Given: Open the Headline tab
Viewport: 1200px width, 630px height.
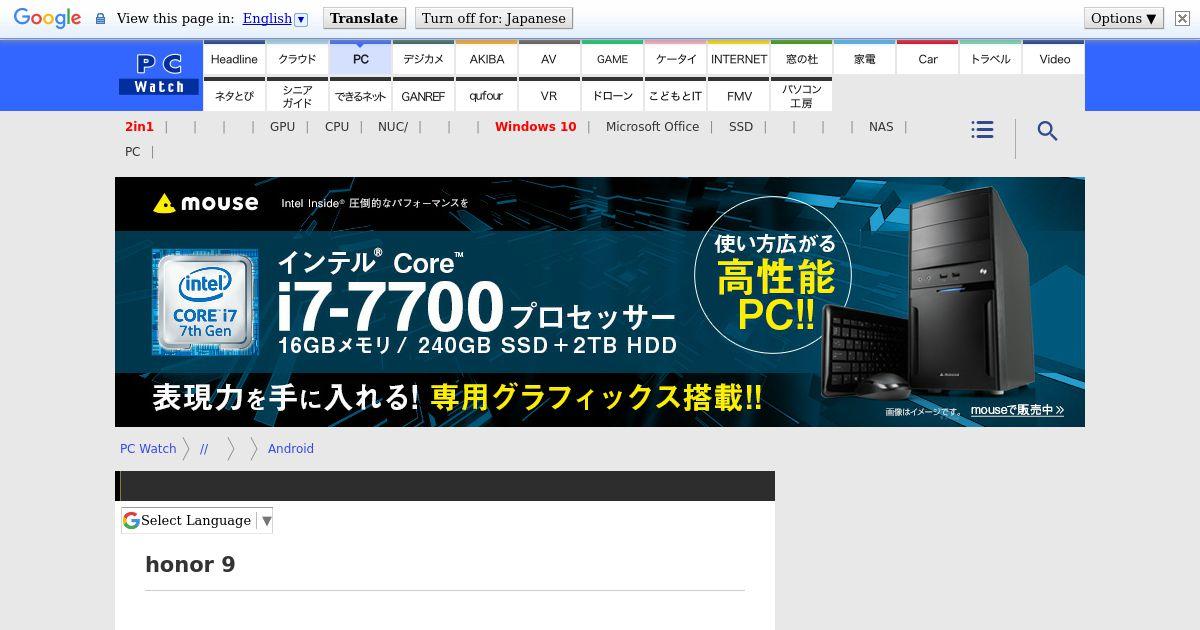Looking at the screenshot, I should pyautogui.click(x=234, y=58).
